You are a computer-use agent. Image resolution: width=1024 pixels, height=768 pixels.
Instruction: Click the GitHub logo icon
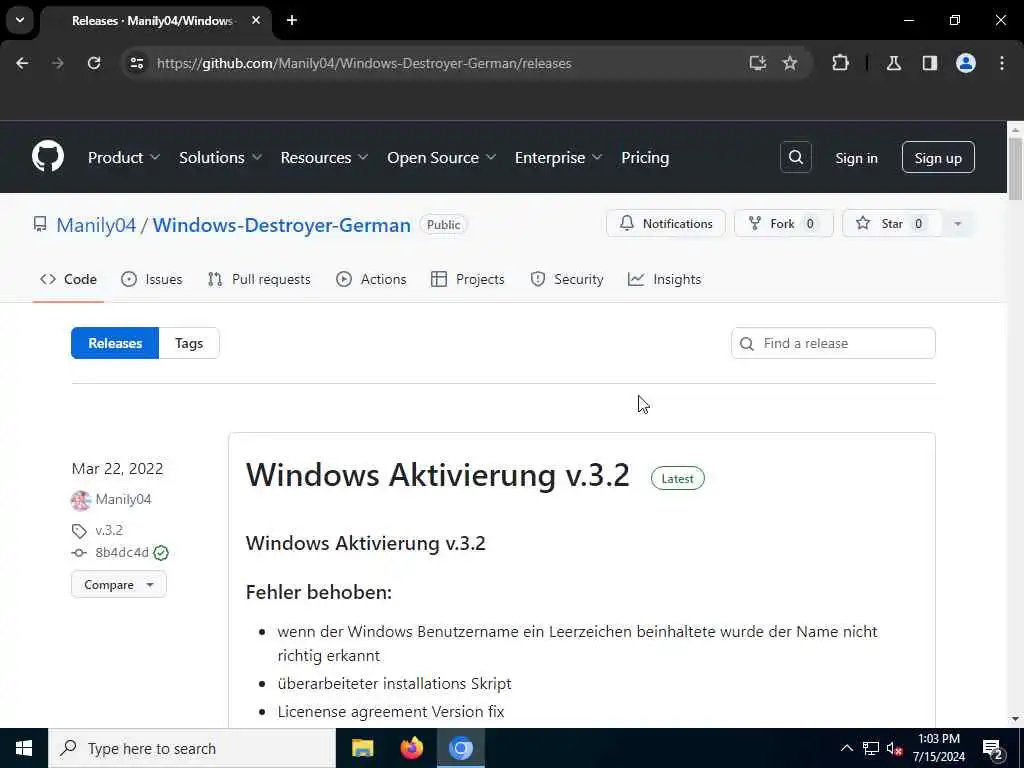(48, 157)
